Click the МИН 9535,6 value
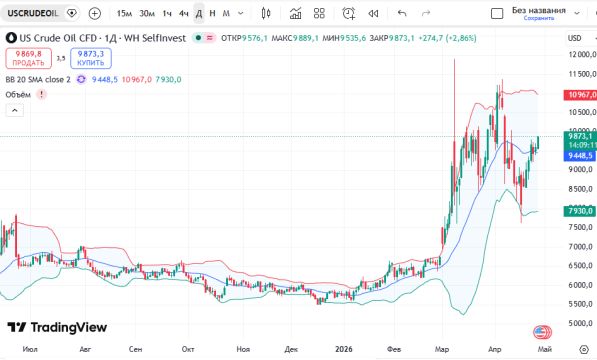The image size is (597, 360). (344, 38)
